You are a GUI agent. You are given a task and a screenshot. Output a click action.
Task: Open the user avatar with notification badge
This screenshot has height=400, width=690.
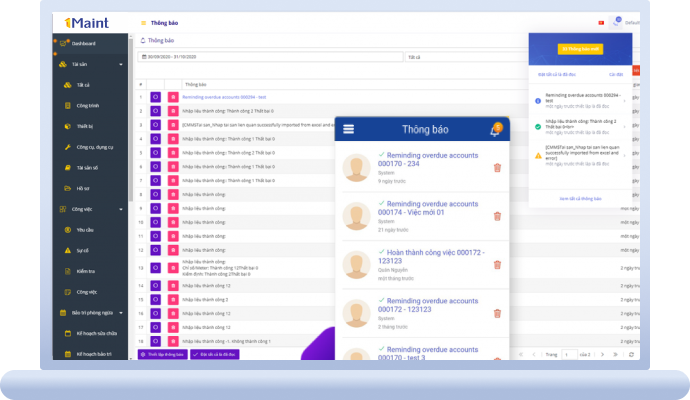(618, 22)
